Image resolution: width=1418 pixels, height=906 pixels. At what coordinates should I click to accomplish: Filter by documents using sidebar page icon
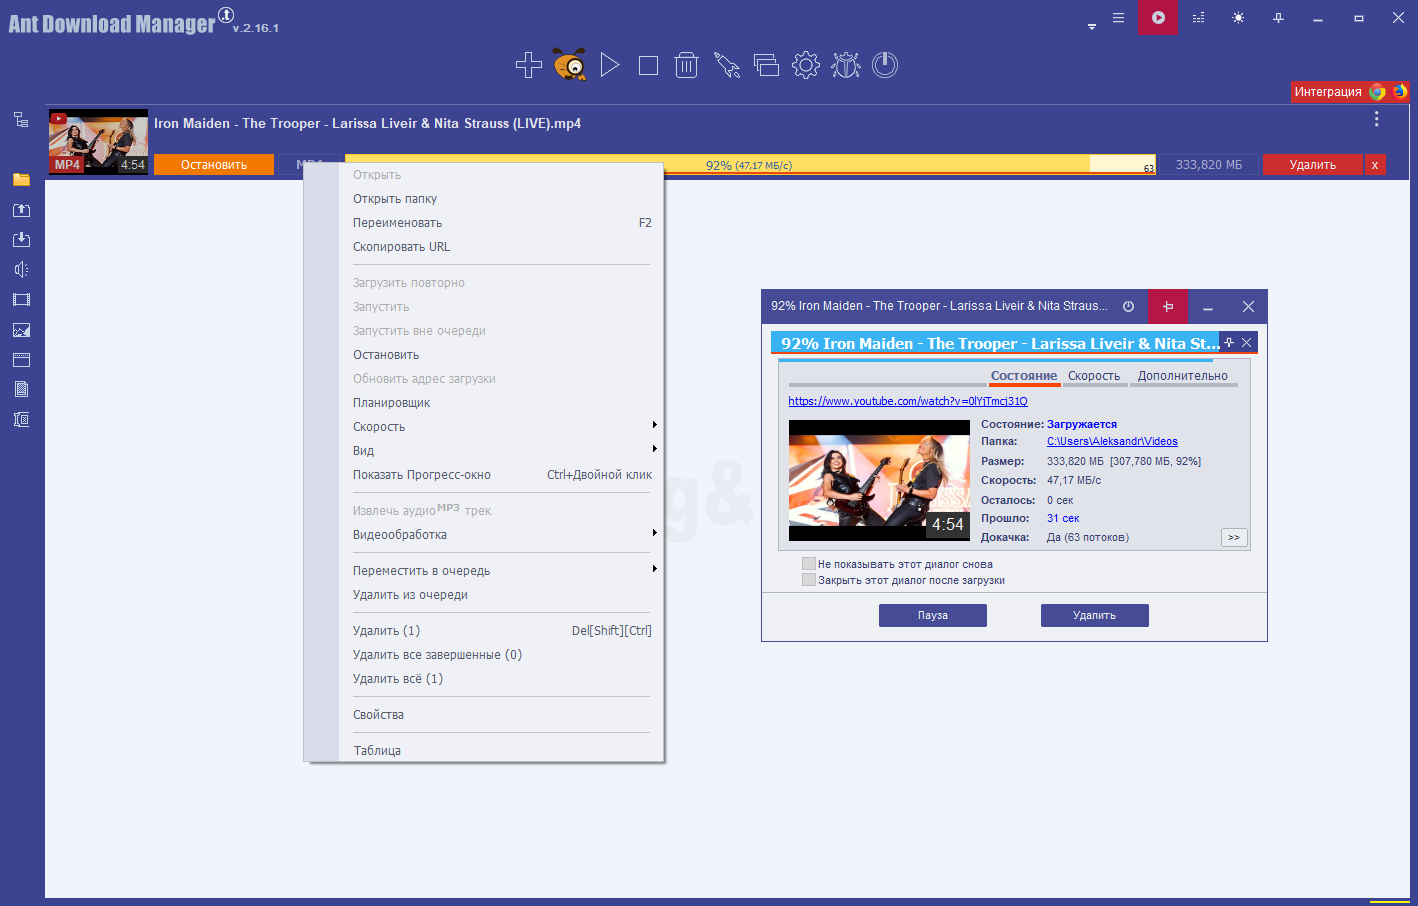tap(21, 390)
